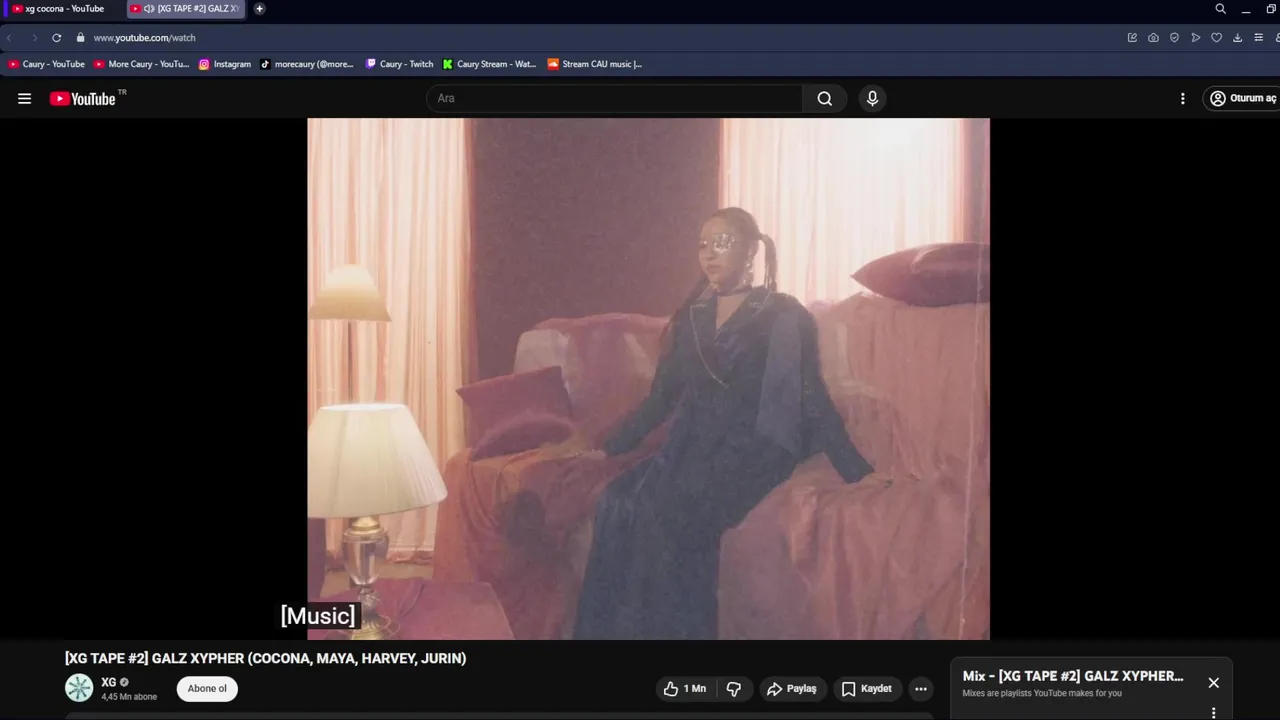
Task: Click the video player frame
Action: 648,379
